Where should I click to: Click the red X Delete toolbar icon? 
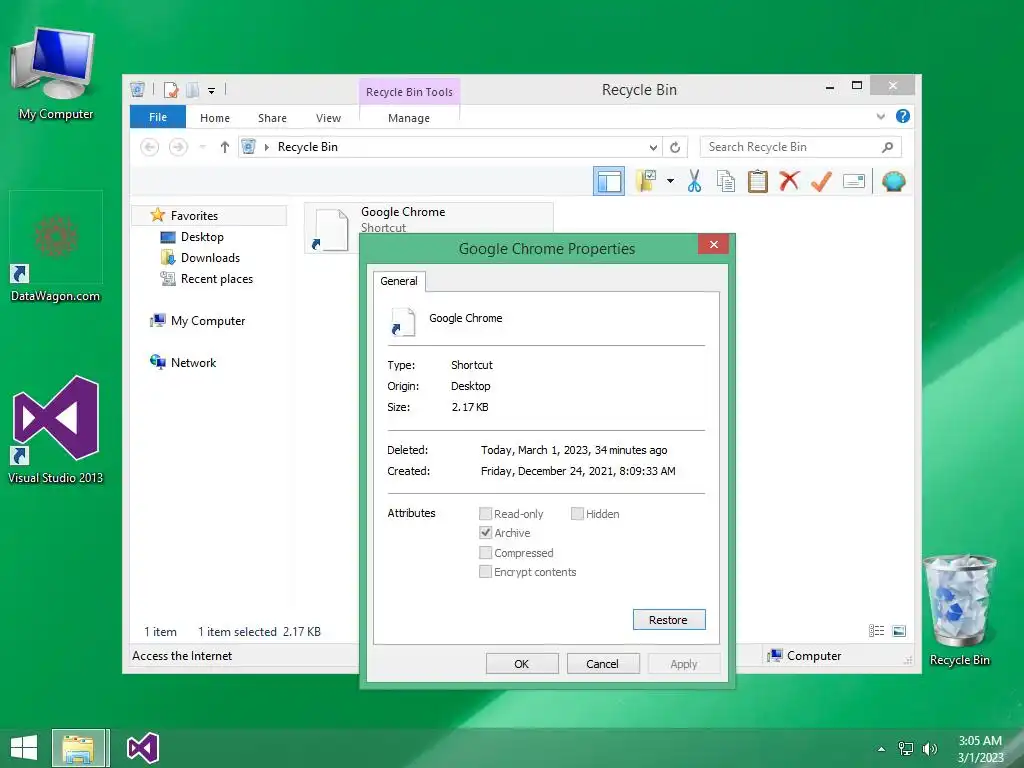tap(789, 180)
